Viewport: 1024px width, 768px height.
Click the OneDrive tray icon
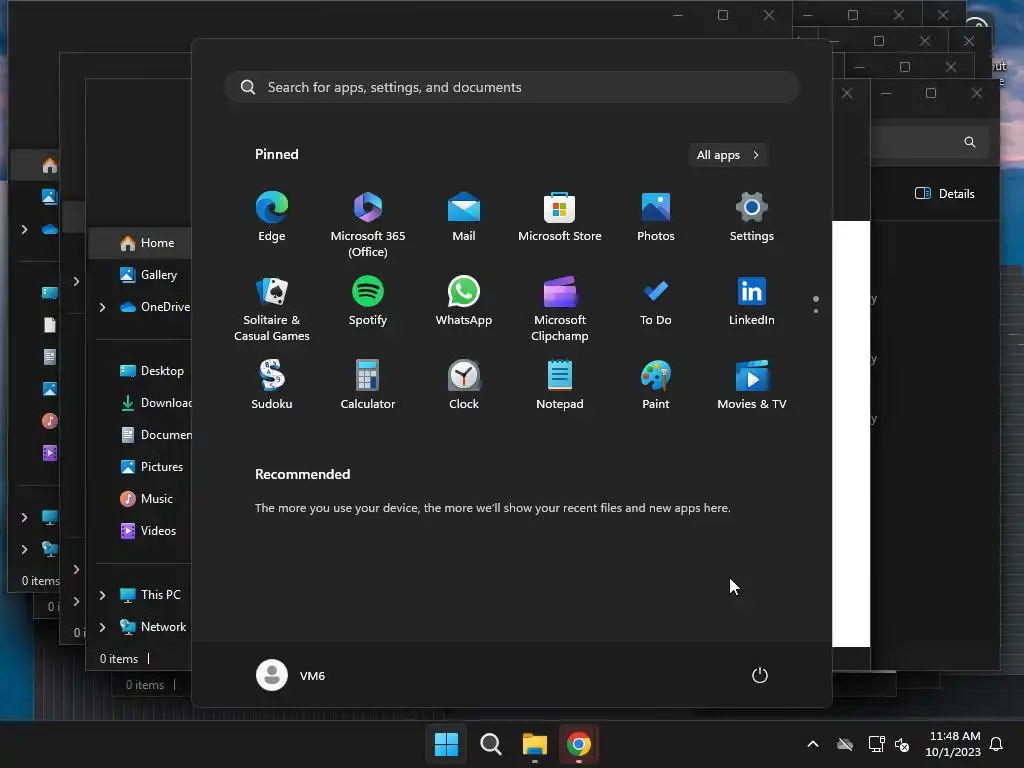click(x=845, y=744)
